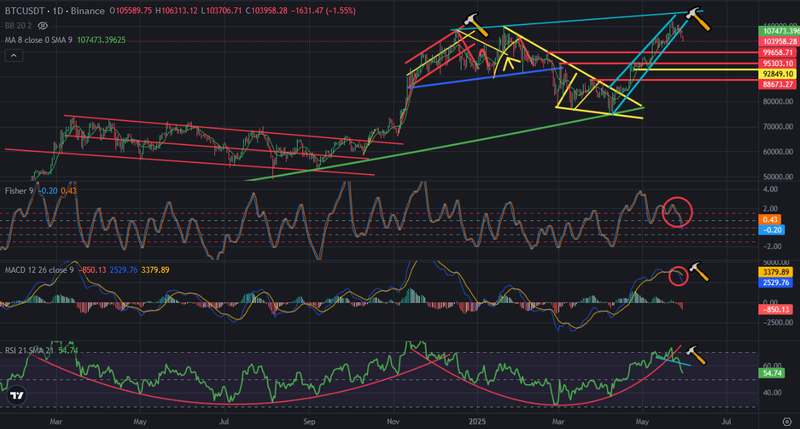The height and width of the screenshot is (429, 800).
Task: Click the 2529.76 MACD value label
Action: click(x=776, y=283)
